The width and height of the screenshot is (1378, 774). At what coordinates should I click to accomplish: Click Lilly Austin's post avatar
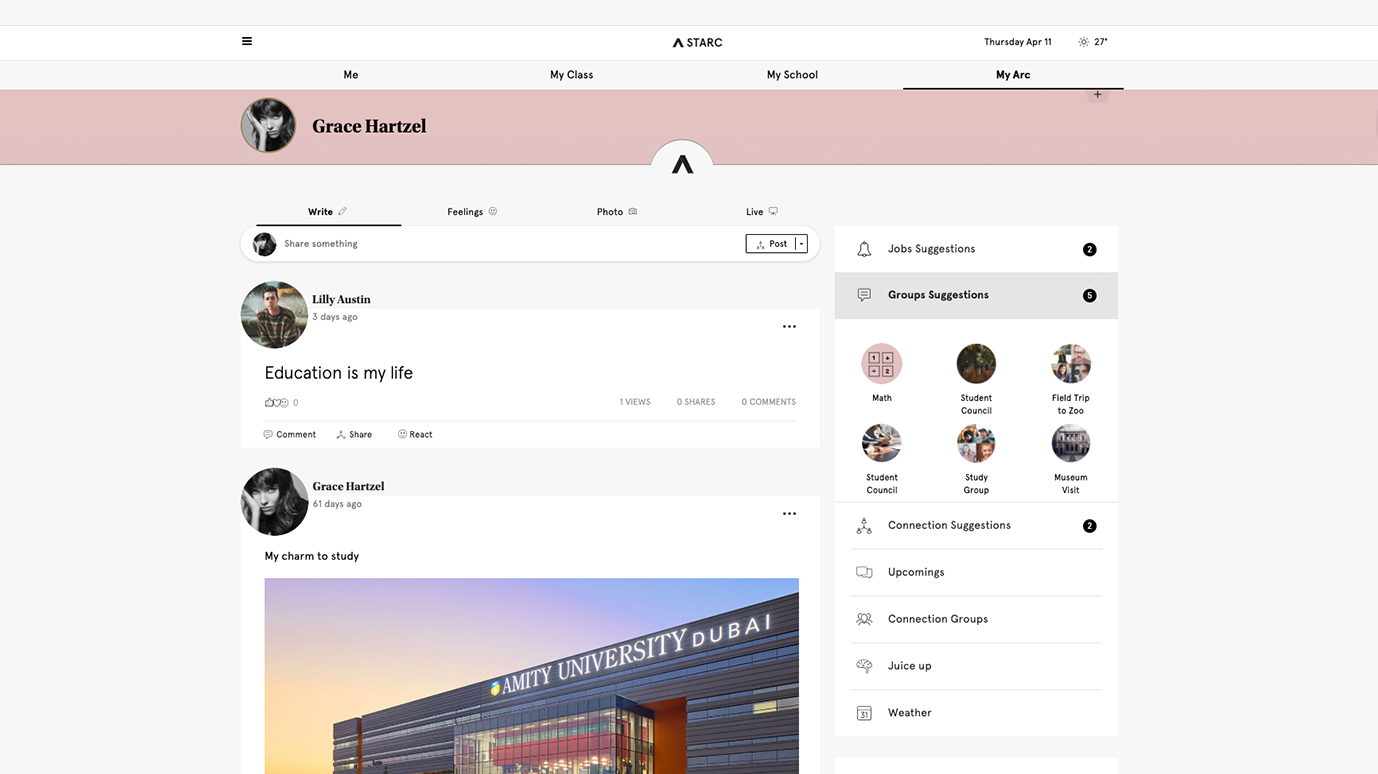[x=274, y=315]
